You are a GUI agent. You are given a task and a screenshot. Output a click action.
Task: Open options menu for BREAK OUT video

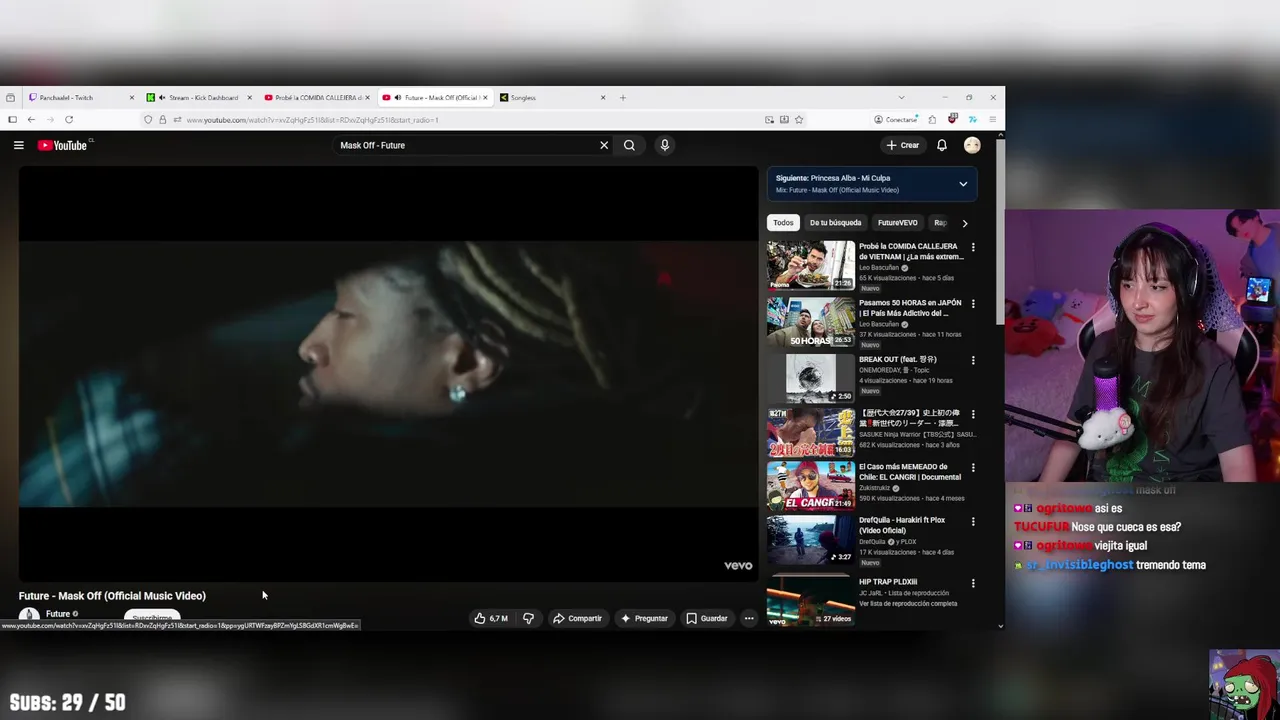pyautogui.click(x=973, y=360)
